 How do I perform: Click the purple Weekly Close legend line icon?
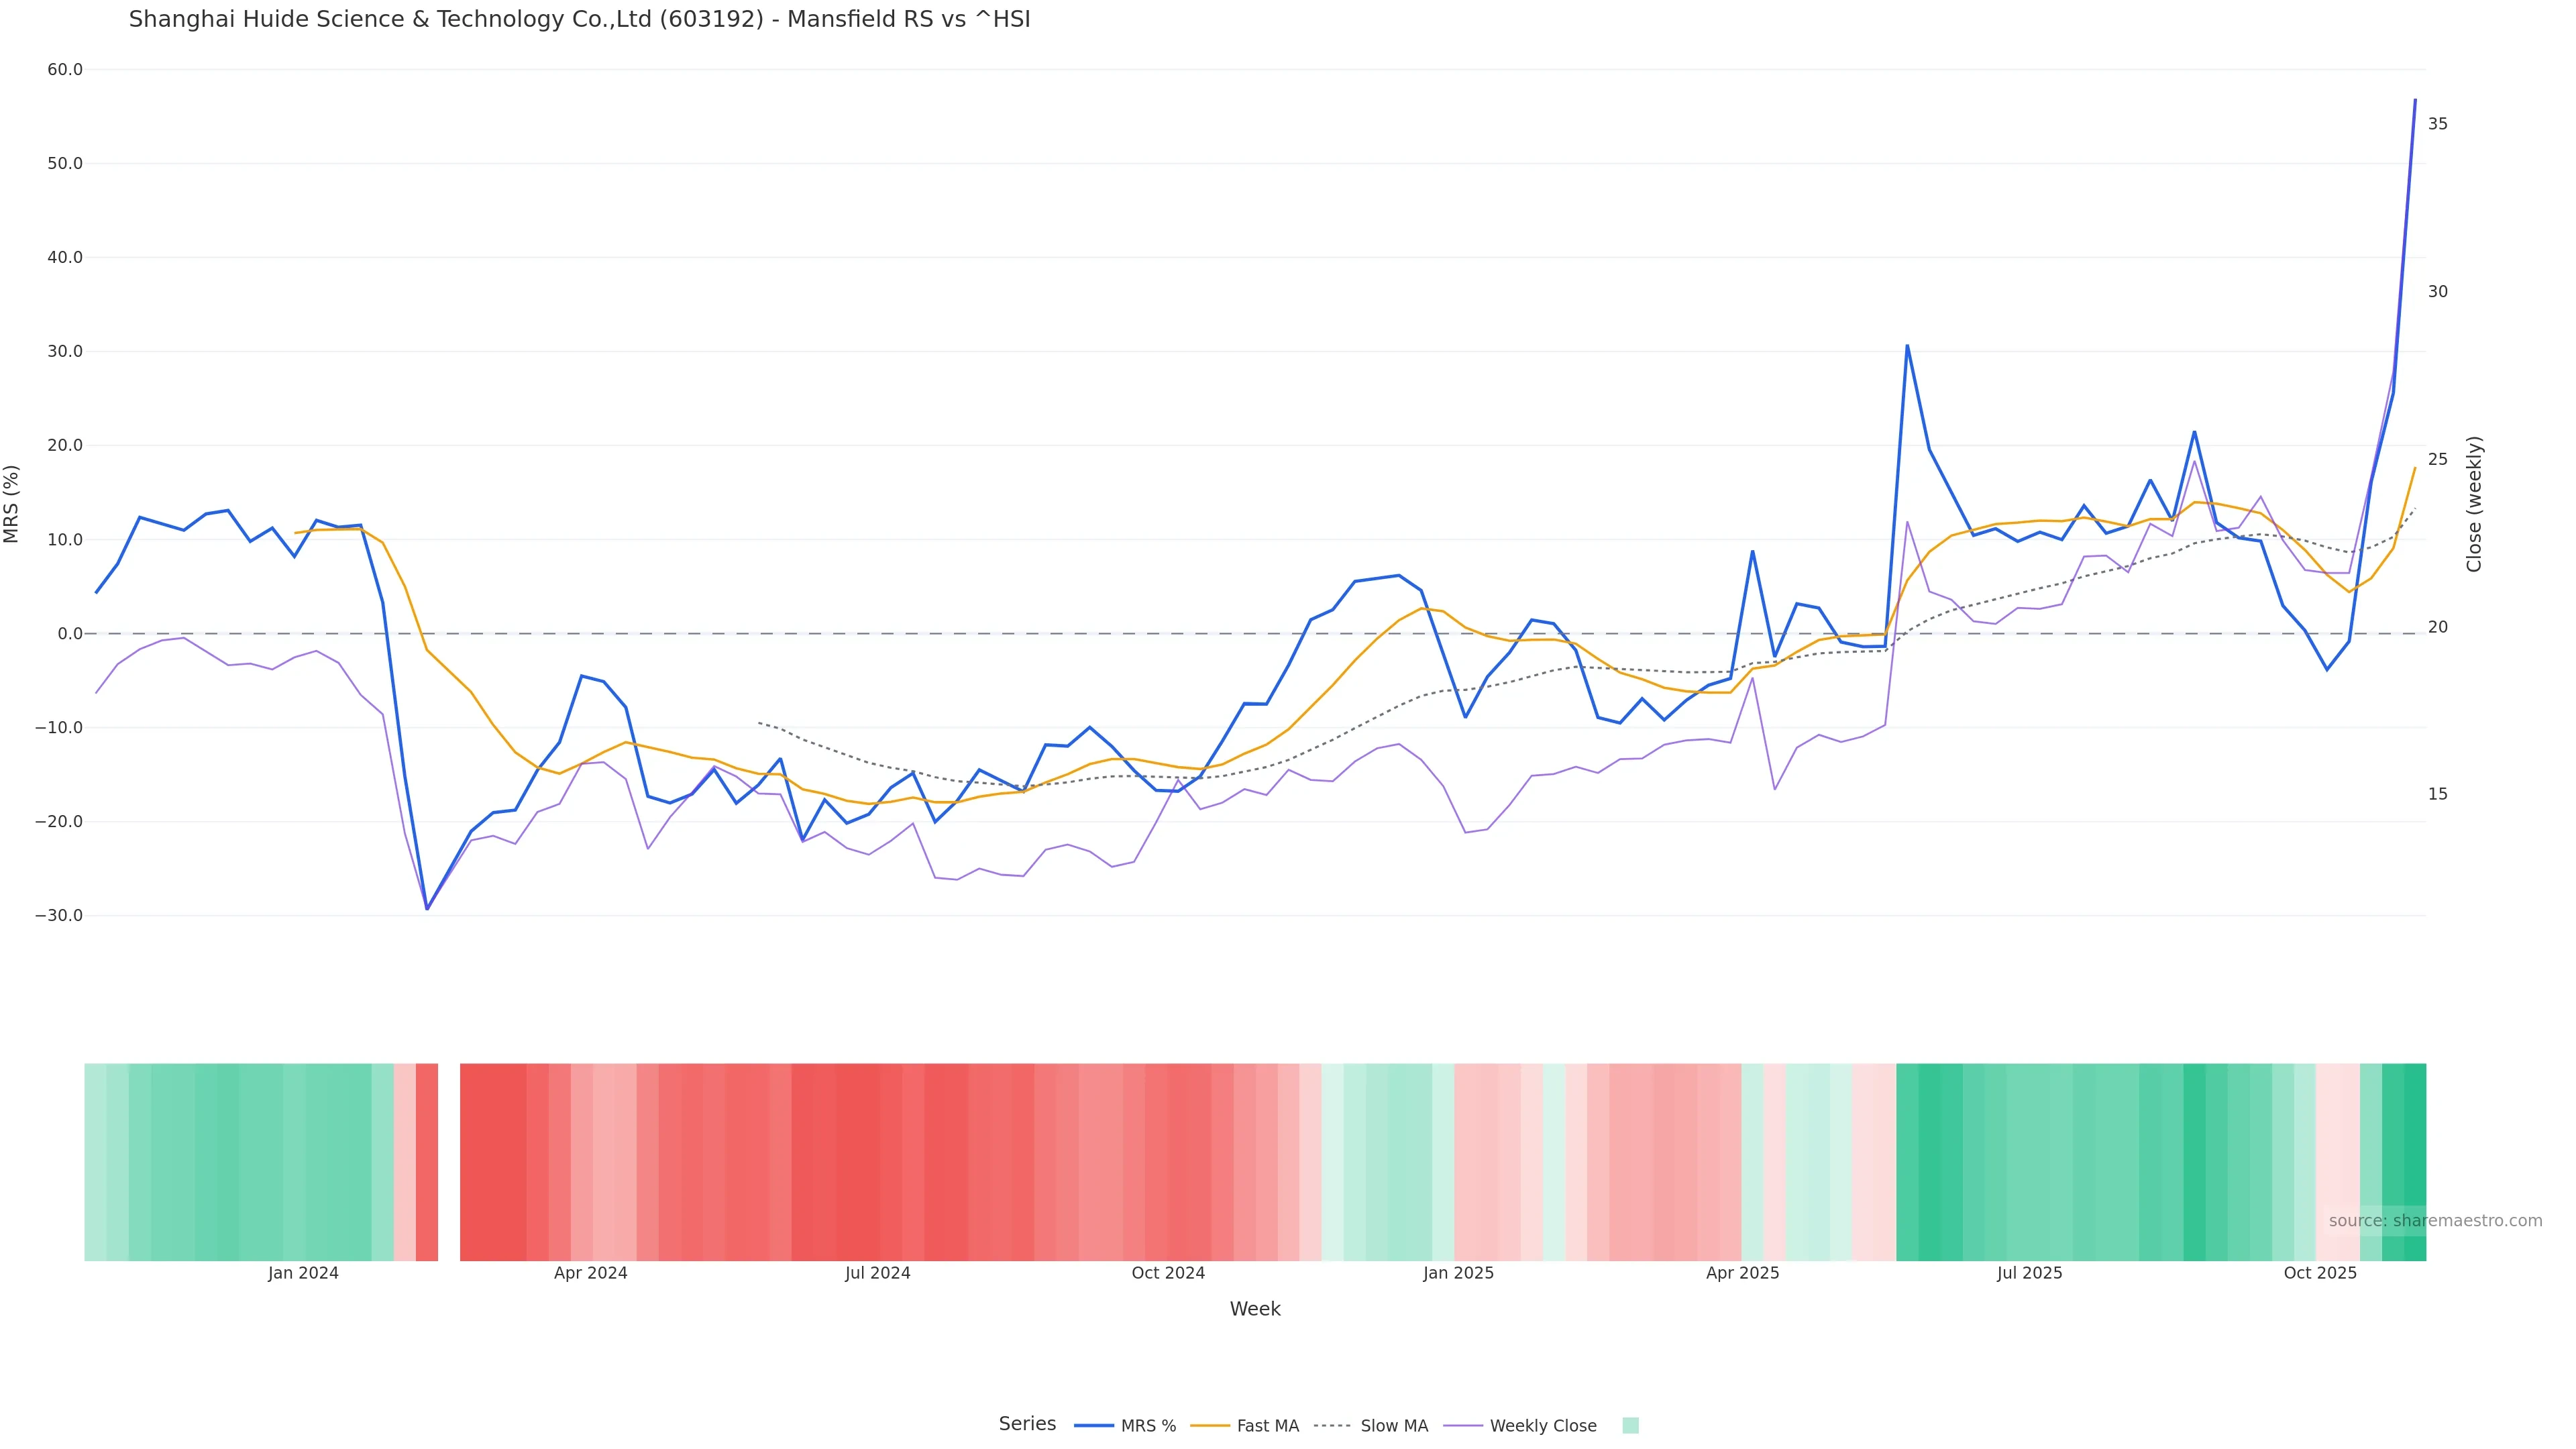tap(1463, 1426)
